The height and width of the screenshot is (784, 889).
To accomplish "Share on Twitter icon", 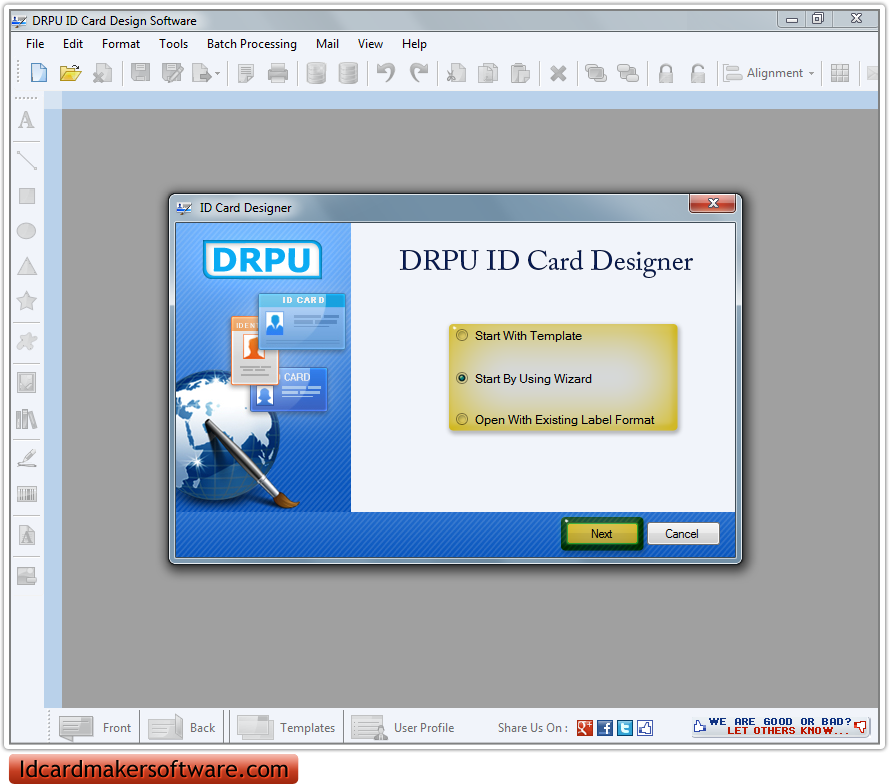I will click(625, 727).
